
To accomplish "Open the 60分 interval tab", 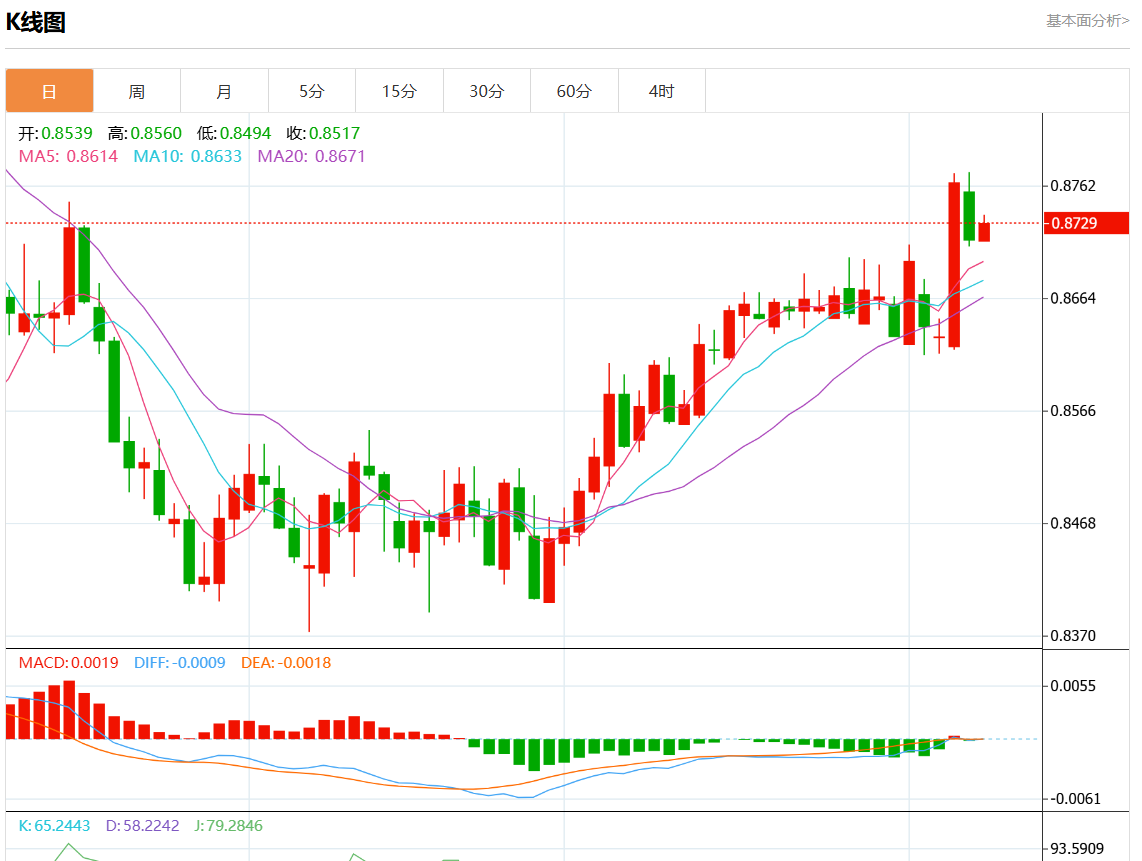I will coord(574,91).
